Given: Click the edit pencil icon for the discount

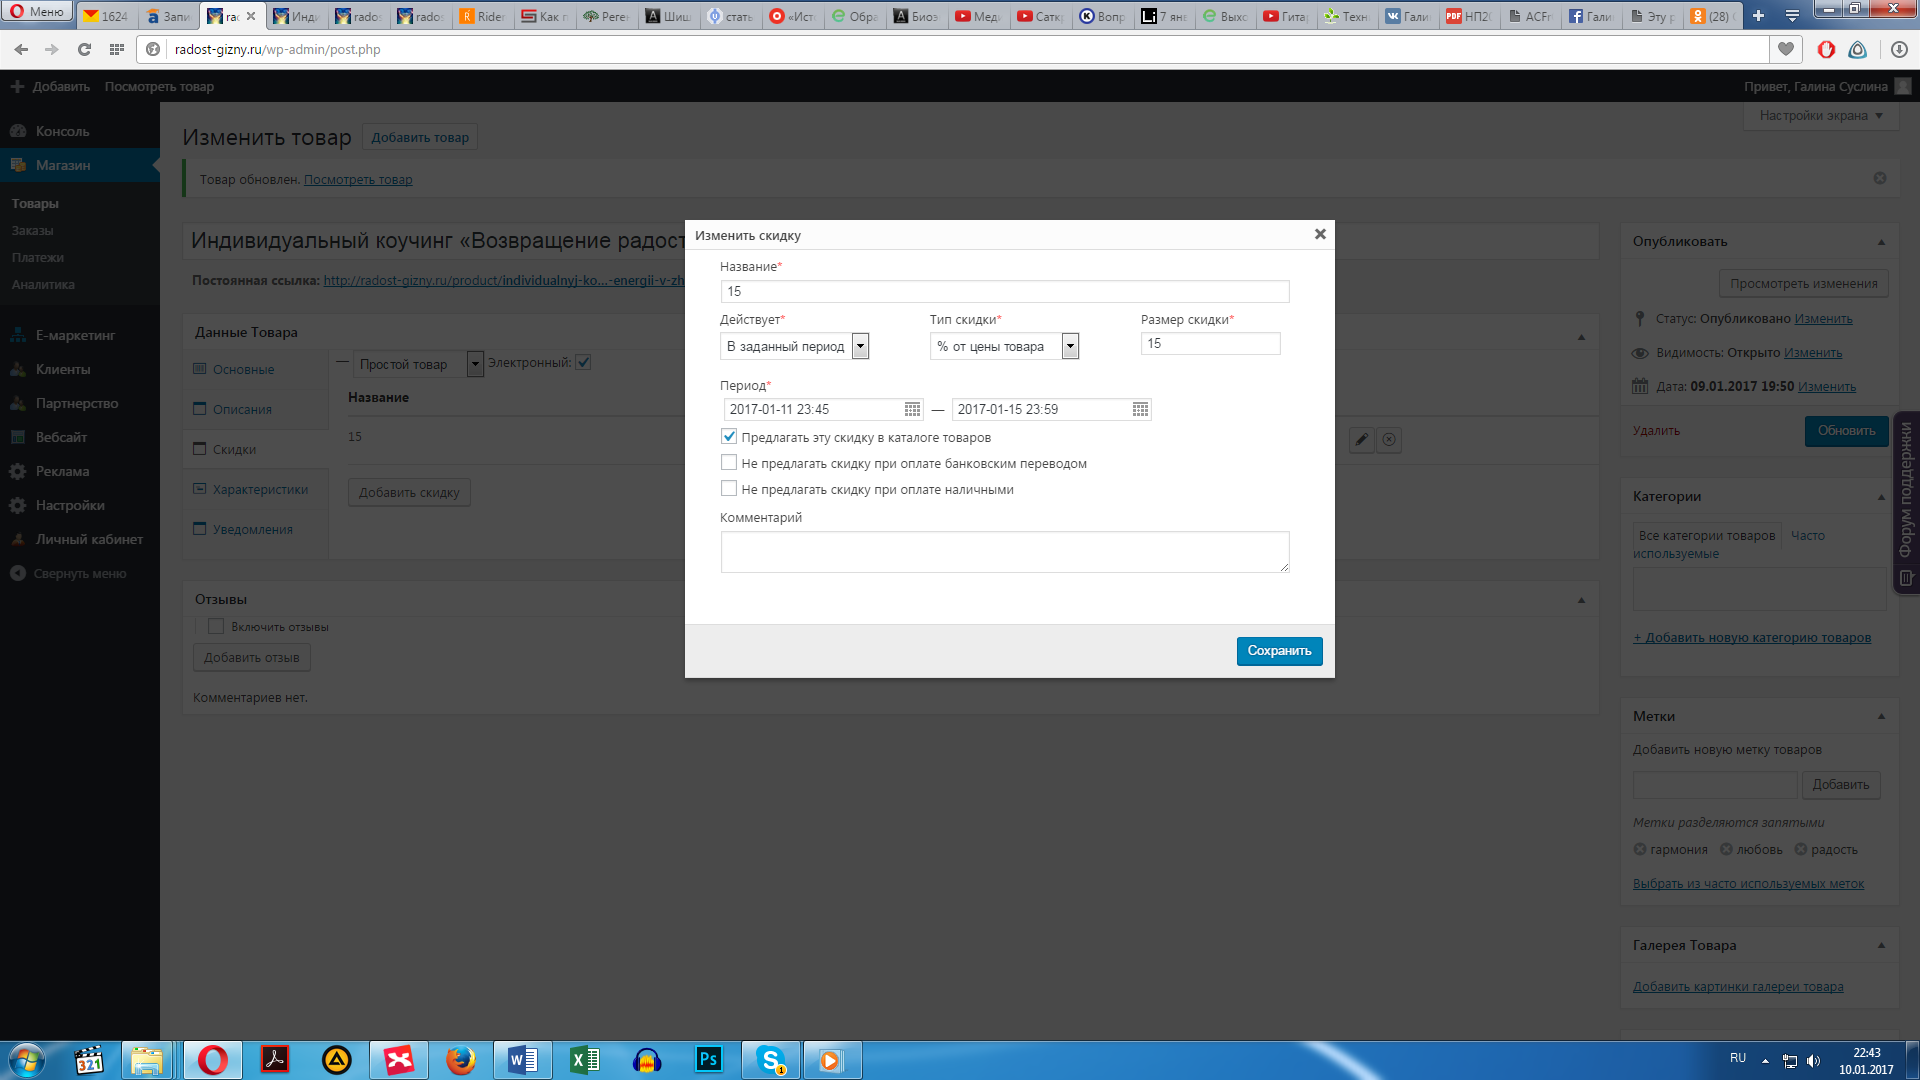Looking at the screenshot, I should click(1361, 439).
